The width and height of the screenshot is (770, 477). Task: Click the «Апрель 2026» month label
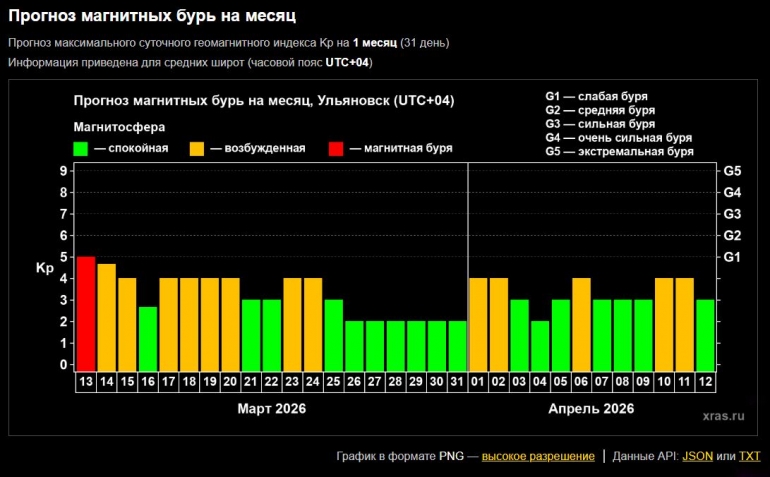coord(592,409)
